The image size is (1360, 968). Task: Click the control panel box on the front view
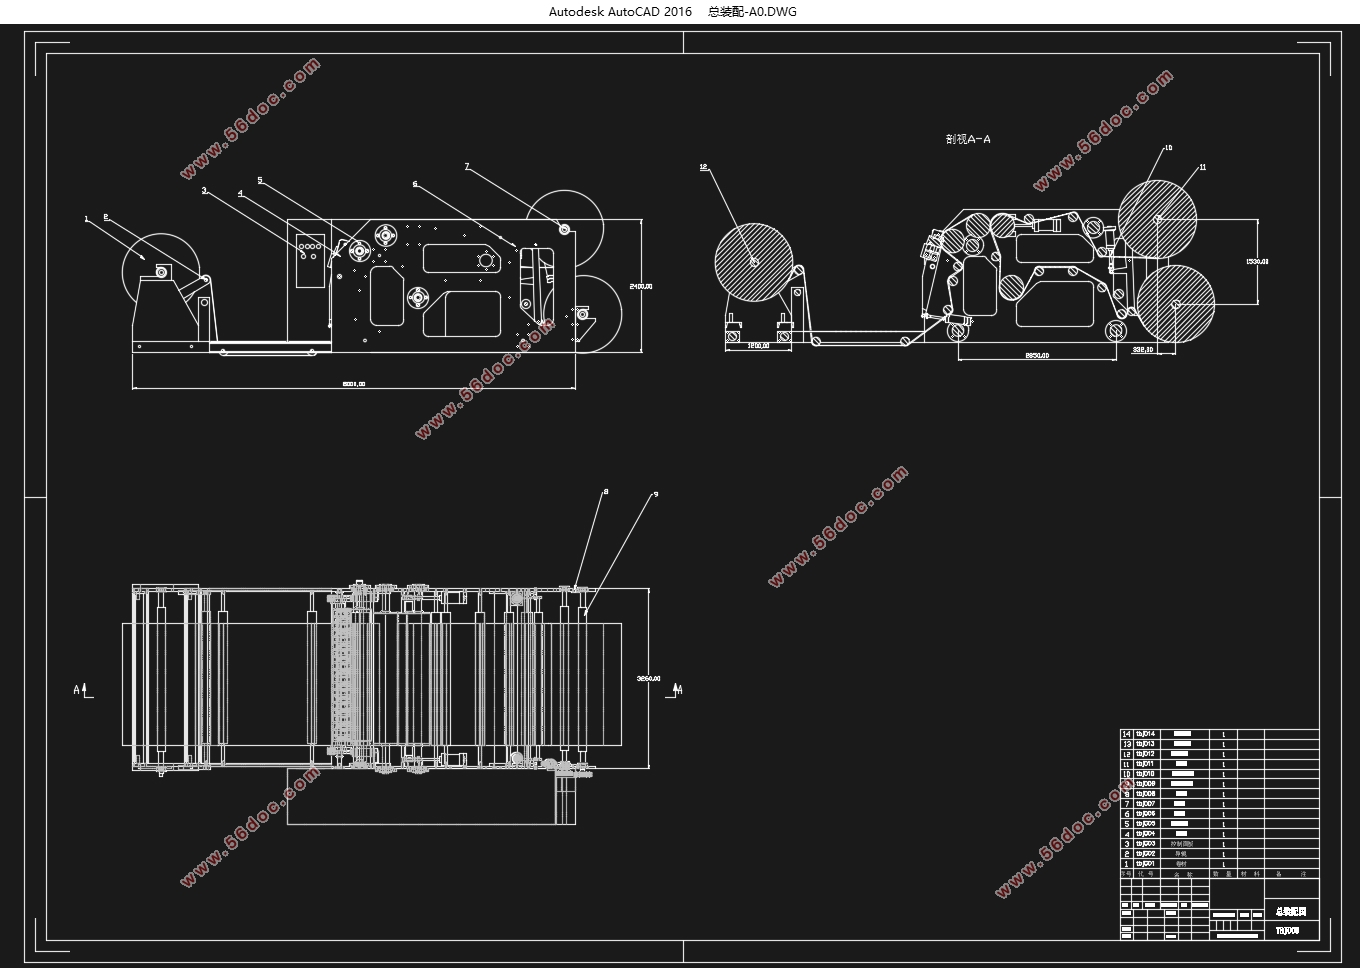pyautogui.click(x=310, y=260)
